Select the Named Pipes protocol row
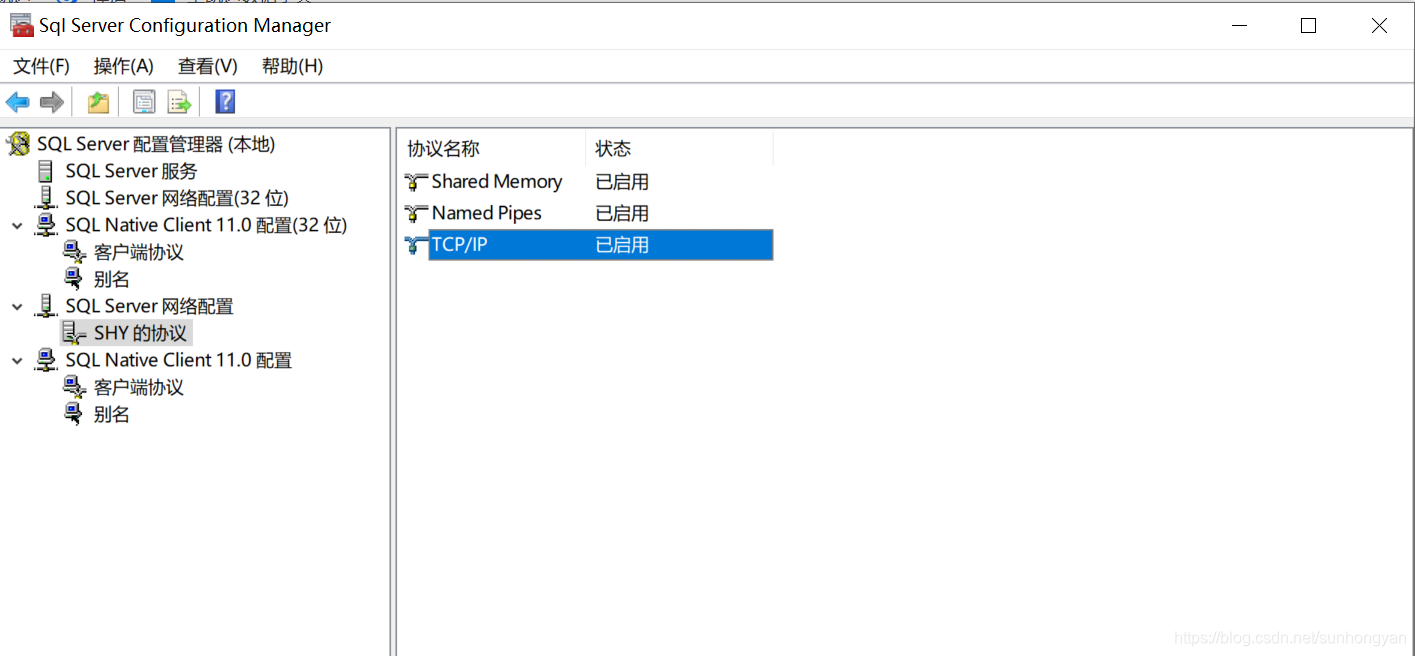 pos(588,214)
